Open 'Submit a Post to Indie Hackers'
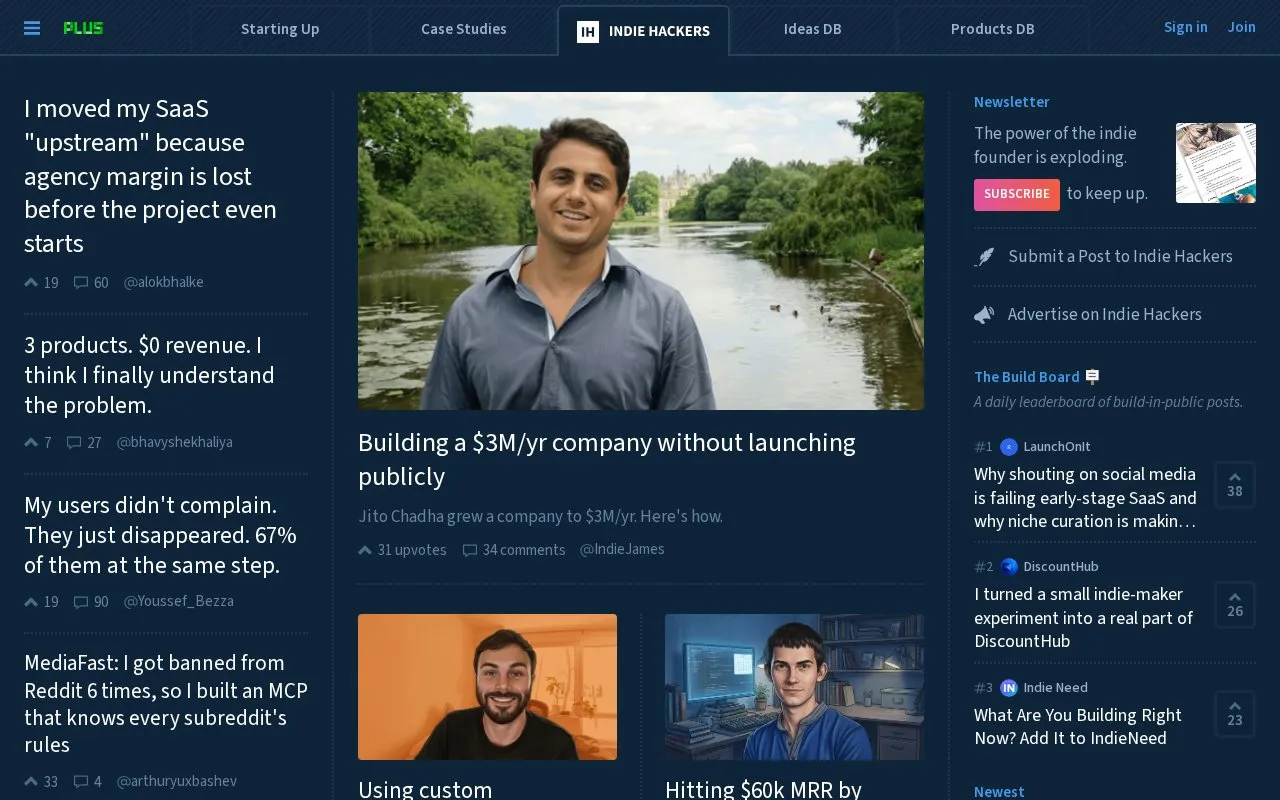The image size is (1280, 800). 1120,257
